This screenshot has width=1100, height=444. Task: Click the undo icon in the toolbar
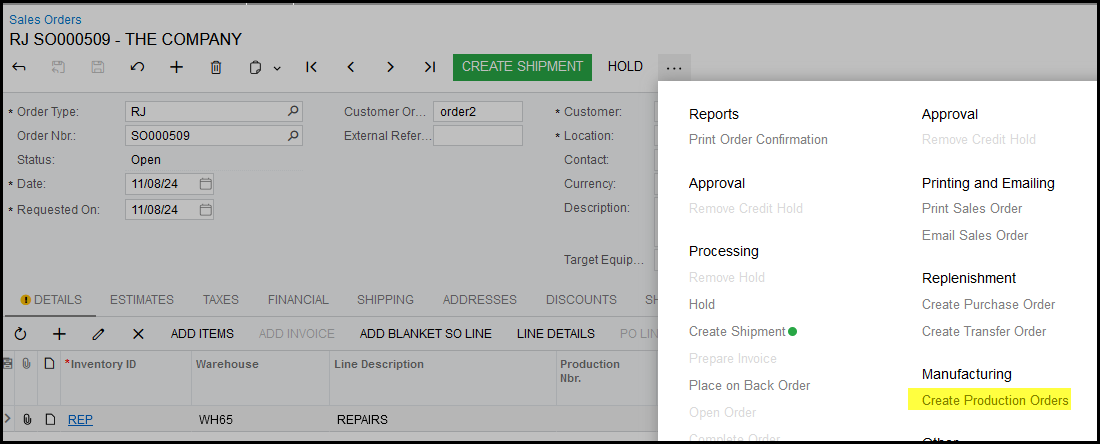pos(137,67)
